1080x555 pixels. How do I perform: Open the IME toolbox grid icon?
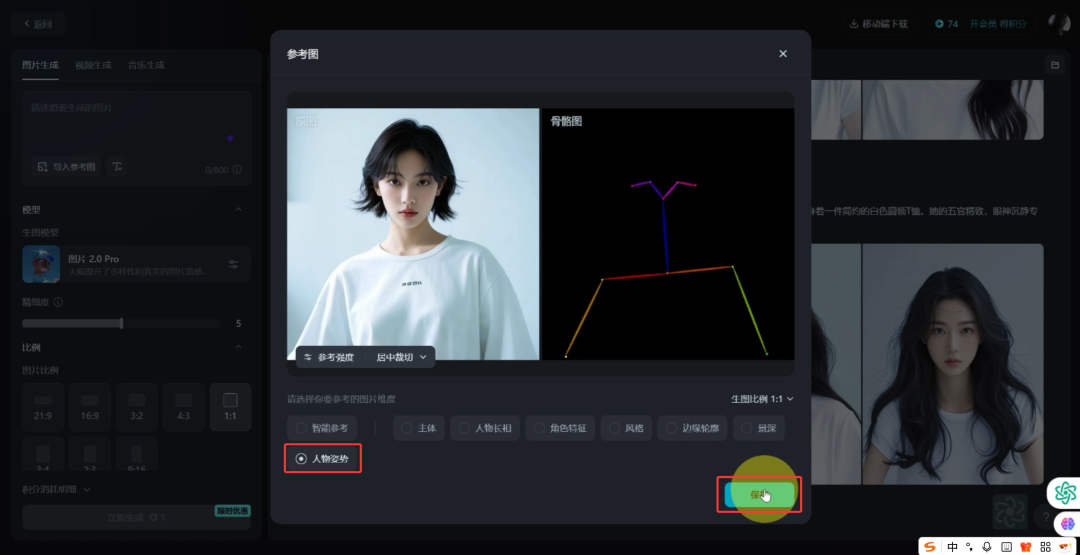1045,547
